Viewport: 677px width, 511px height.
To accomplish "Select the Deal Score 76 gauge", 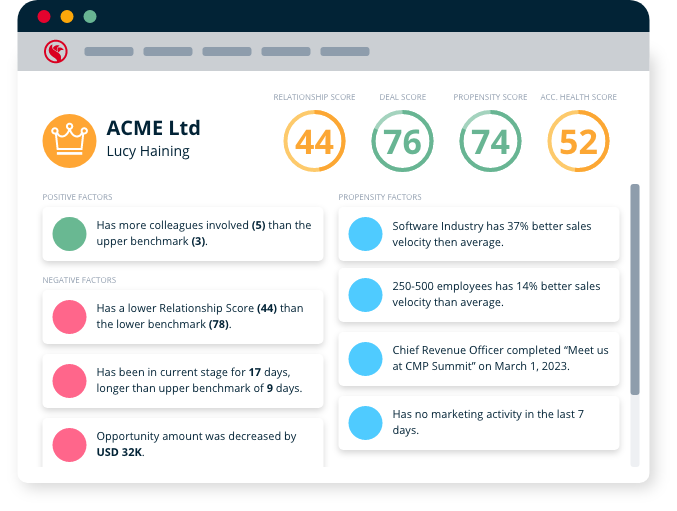I will (x=402, y=141).
